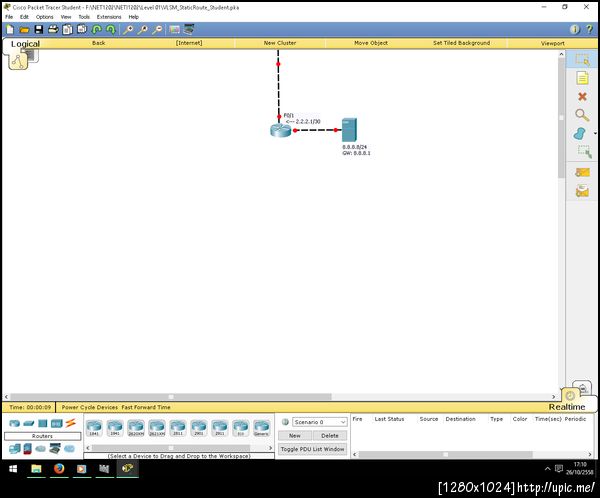Switch to the Logical workspace tab

[25, 44]
